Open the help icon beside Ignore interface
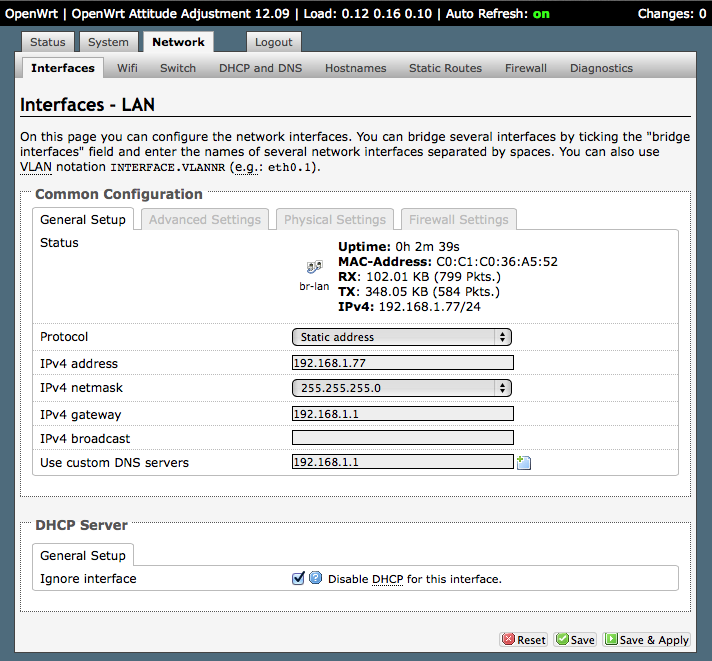Image resolution: width=712 pixels, height=661 pixels. pyautogui.click(x=316, y=578)
